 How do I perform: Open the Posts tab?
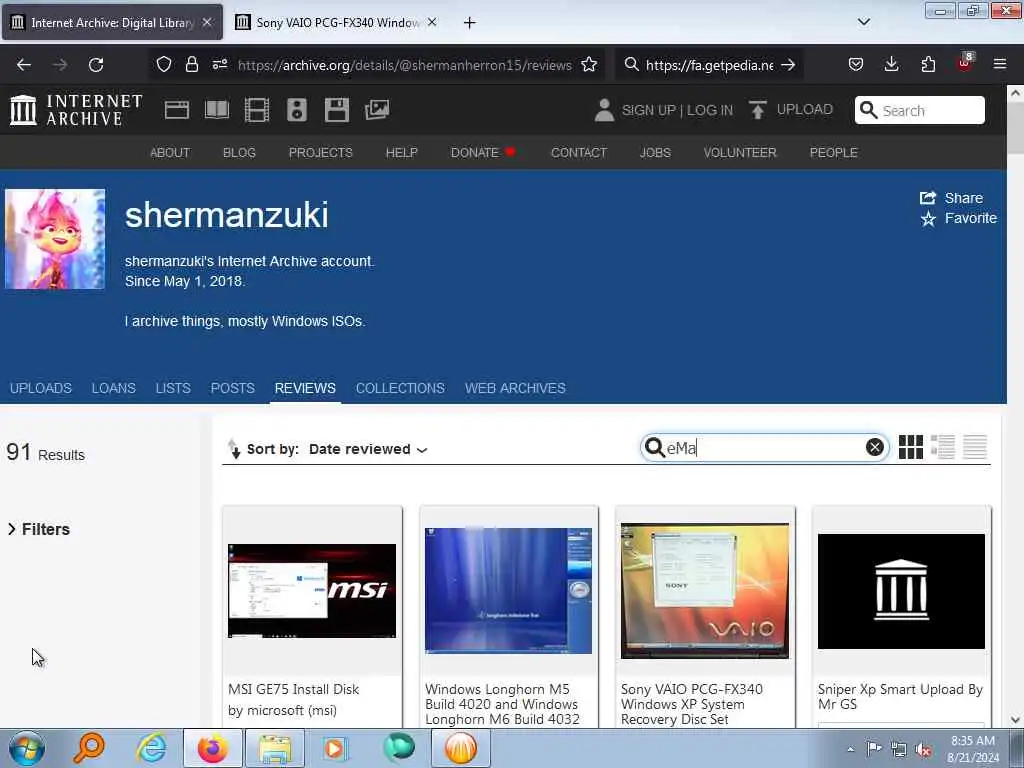232,388
